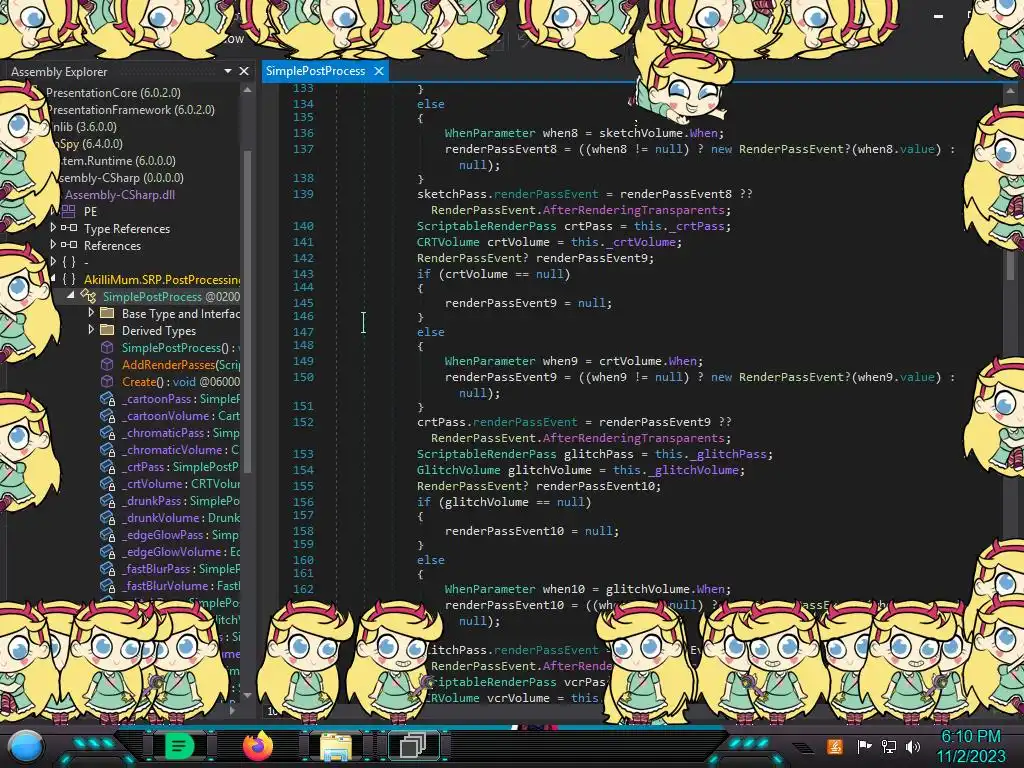Click the taskbar clock showing 6:10 PM
The image size is (1024, 768).
pos(970,737)
